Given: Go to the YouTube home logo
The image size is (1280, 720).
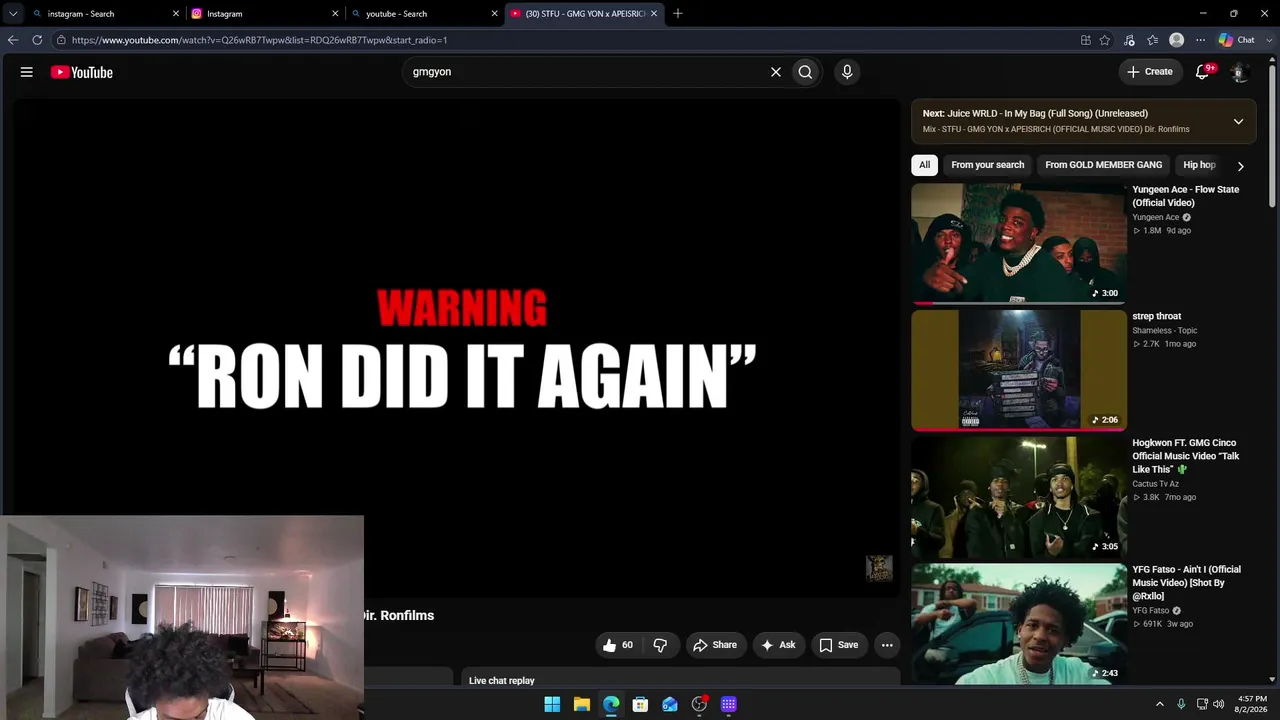Looking at the screenshot, I should [x=82, y=72].
